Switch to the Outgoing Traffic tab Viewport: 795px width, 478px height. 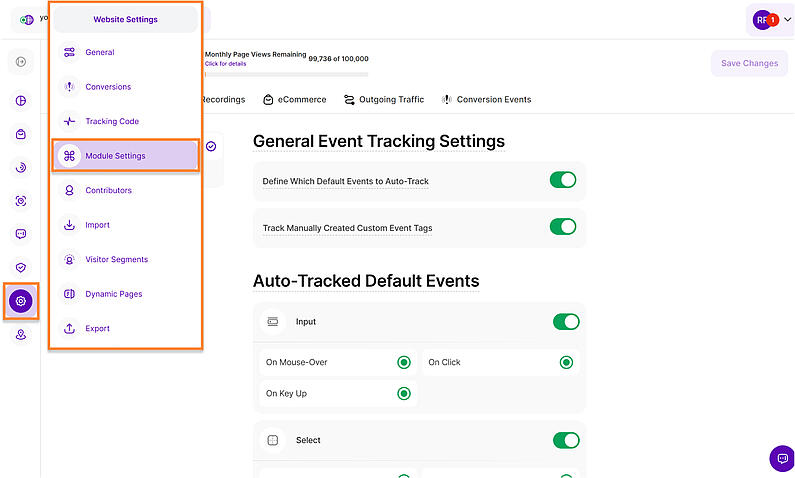(384, 99)
